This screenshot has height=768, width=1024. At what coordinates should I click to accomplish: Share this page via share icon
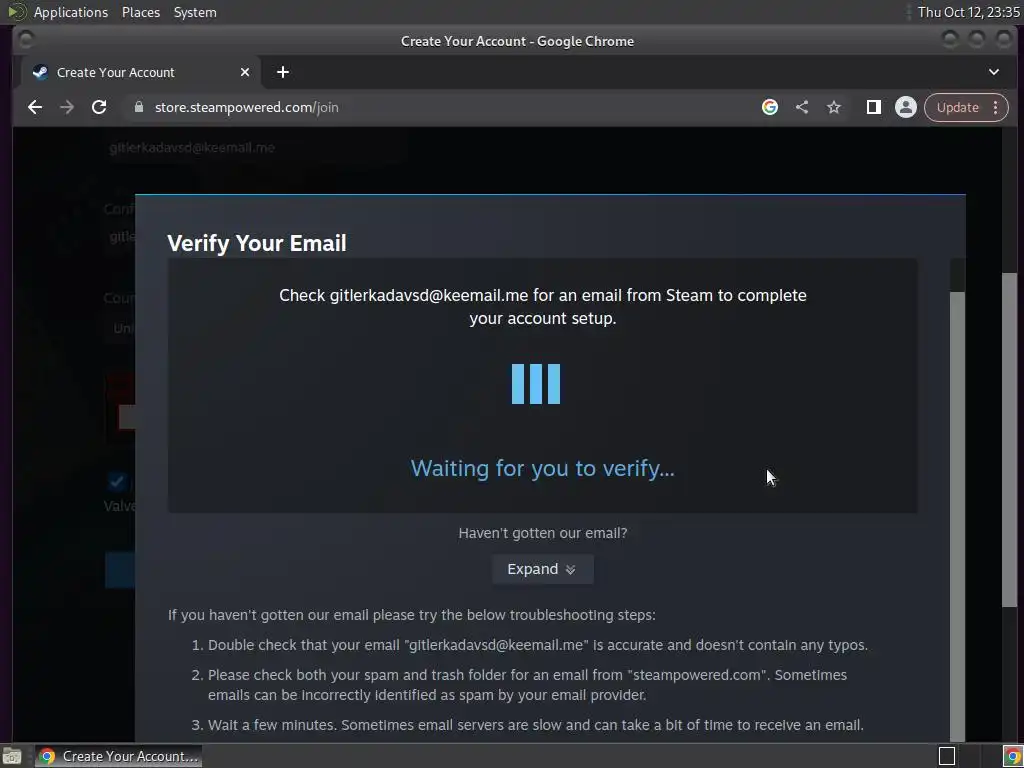point(802,107)
